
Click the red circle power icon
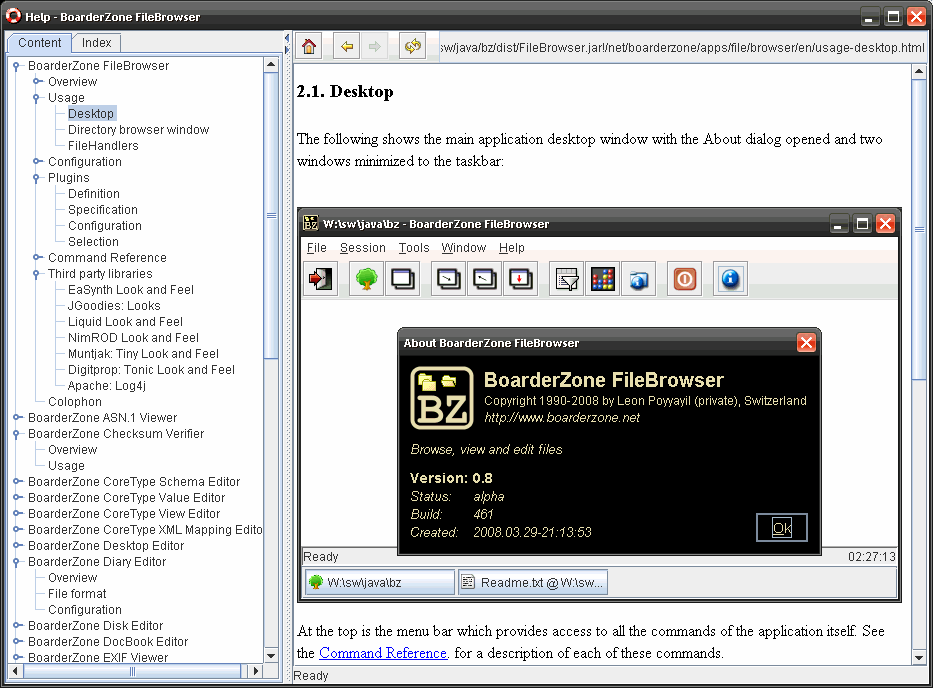coord(685,279)
